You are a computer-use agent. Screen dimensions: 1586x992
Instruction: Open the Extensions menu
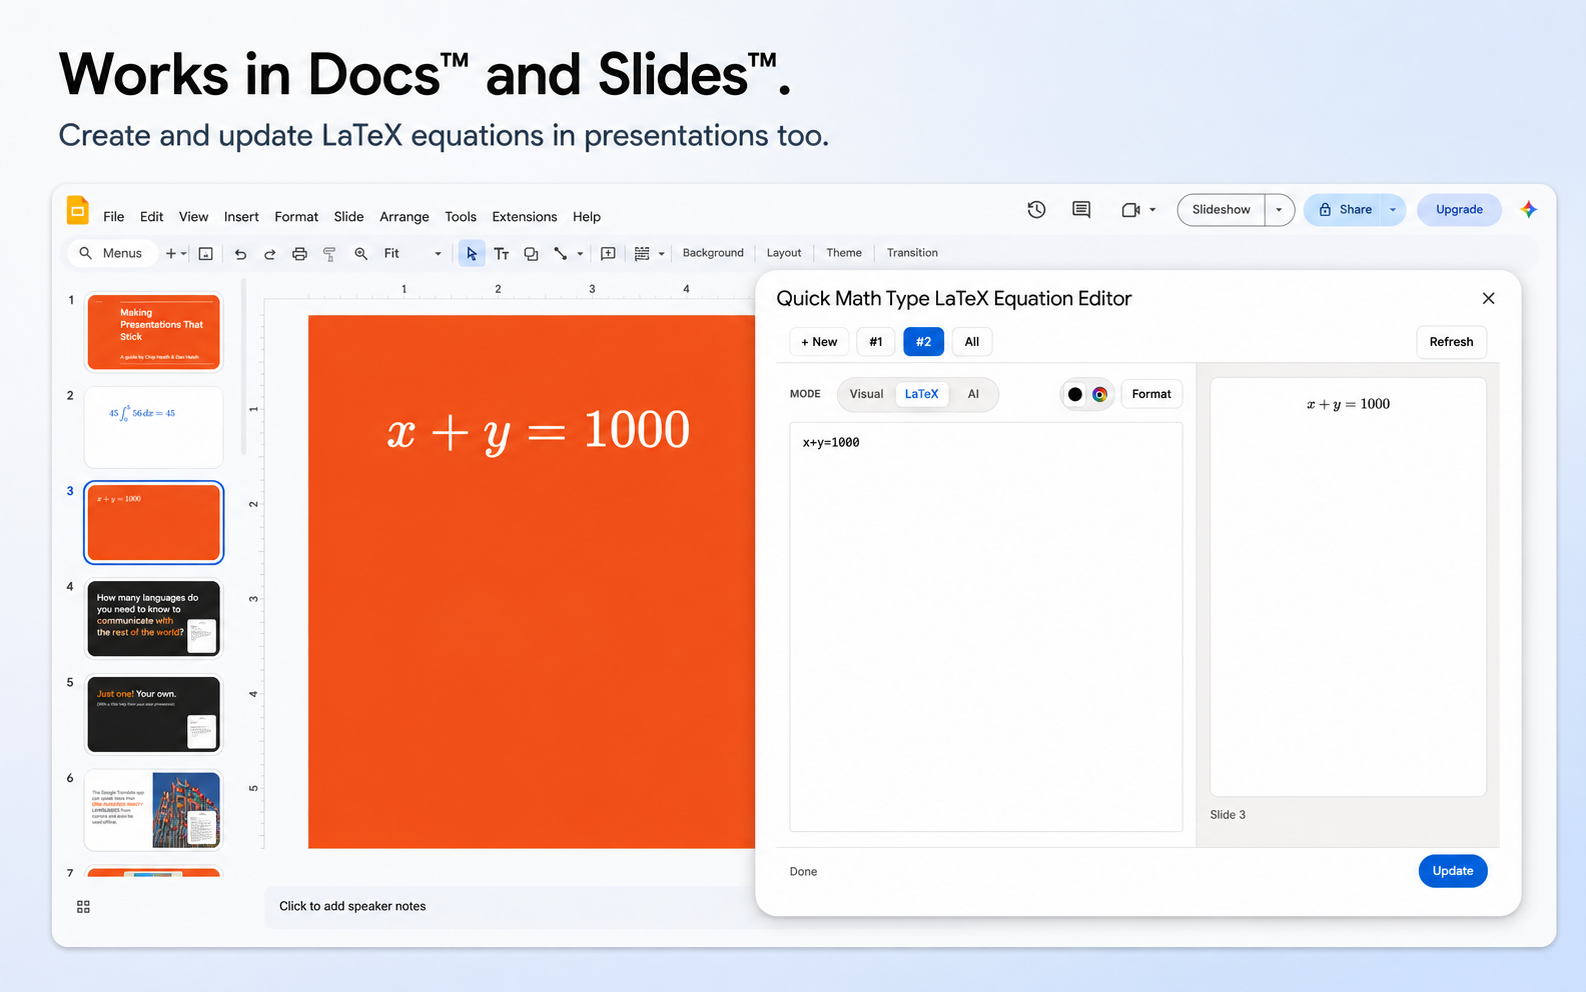click(x=524, y=217)
